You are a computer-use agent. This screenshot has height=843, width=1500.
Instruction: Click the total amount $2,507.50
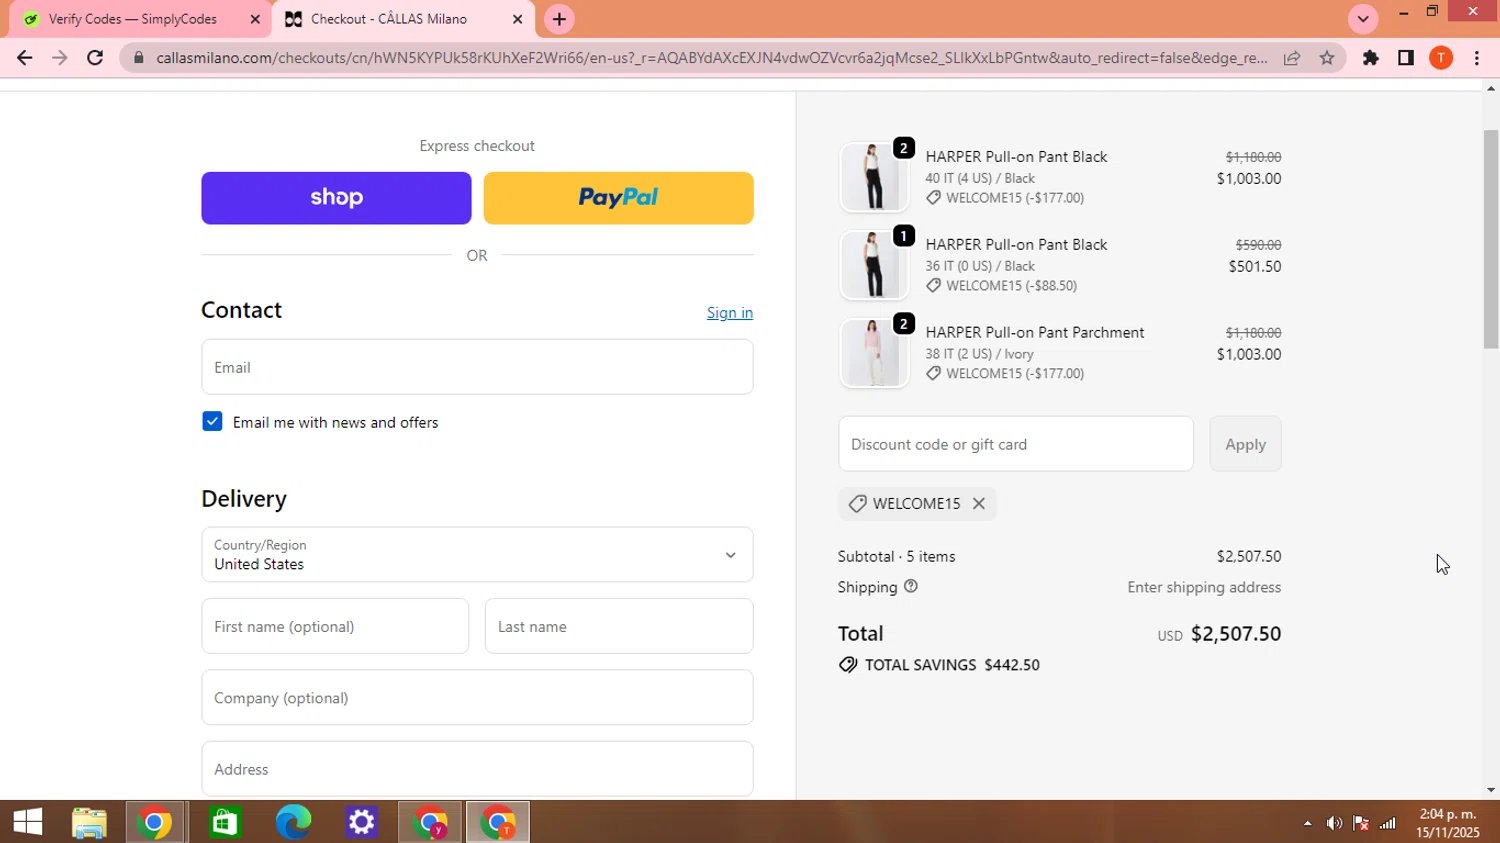point(1236,634)
